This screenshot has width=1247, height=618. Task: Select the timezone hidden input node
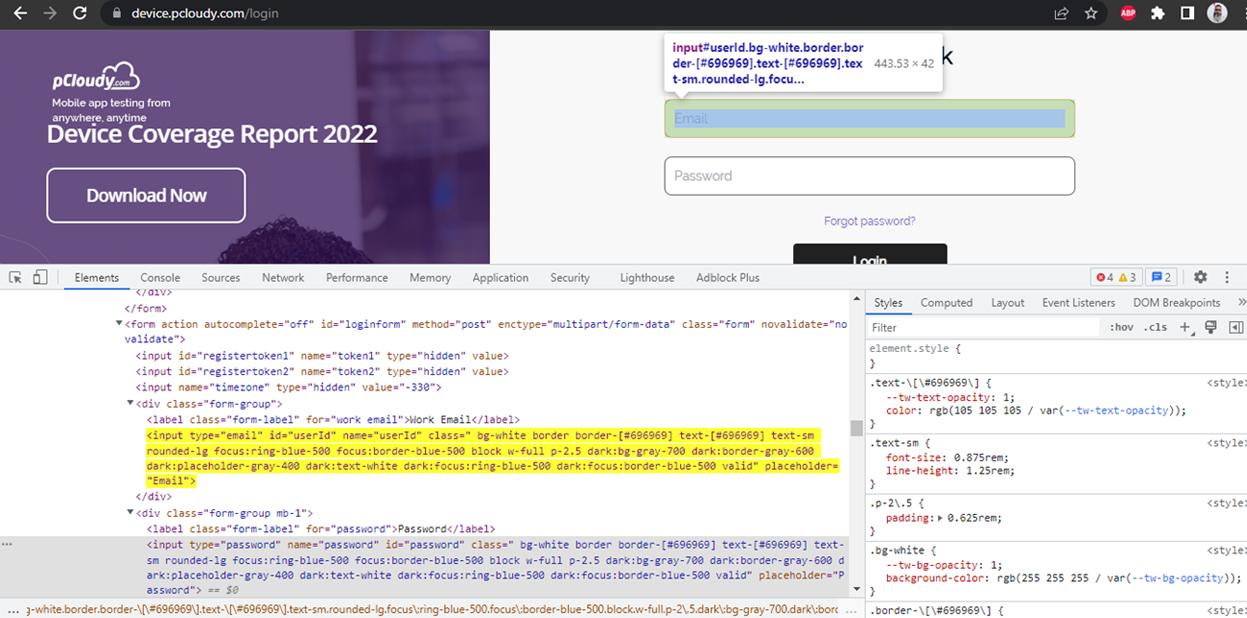point(288,387)
